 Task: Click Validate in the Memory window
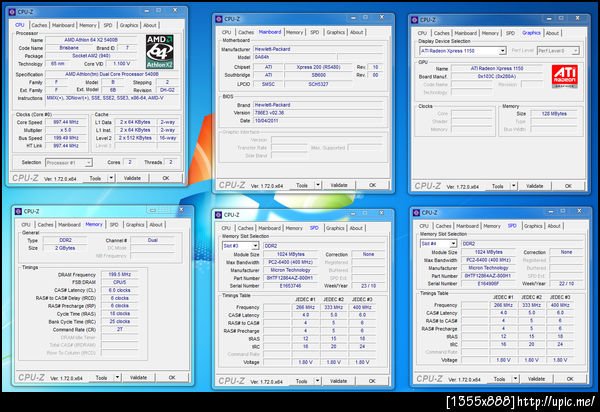click(x=138, y=378)
